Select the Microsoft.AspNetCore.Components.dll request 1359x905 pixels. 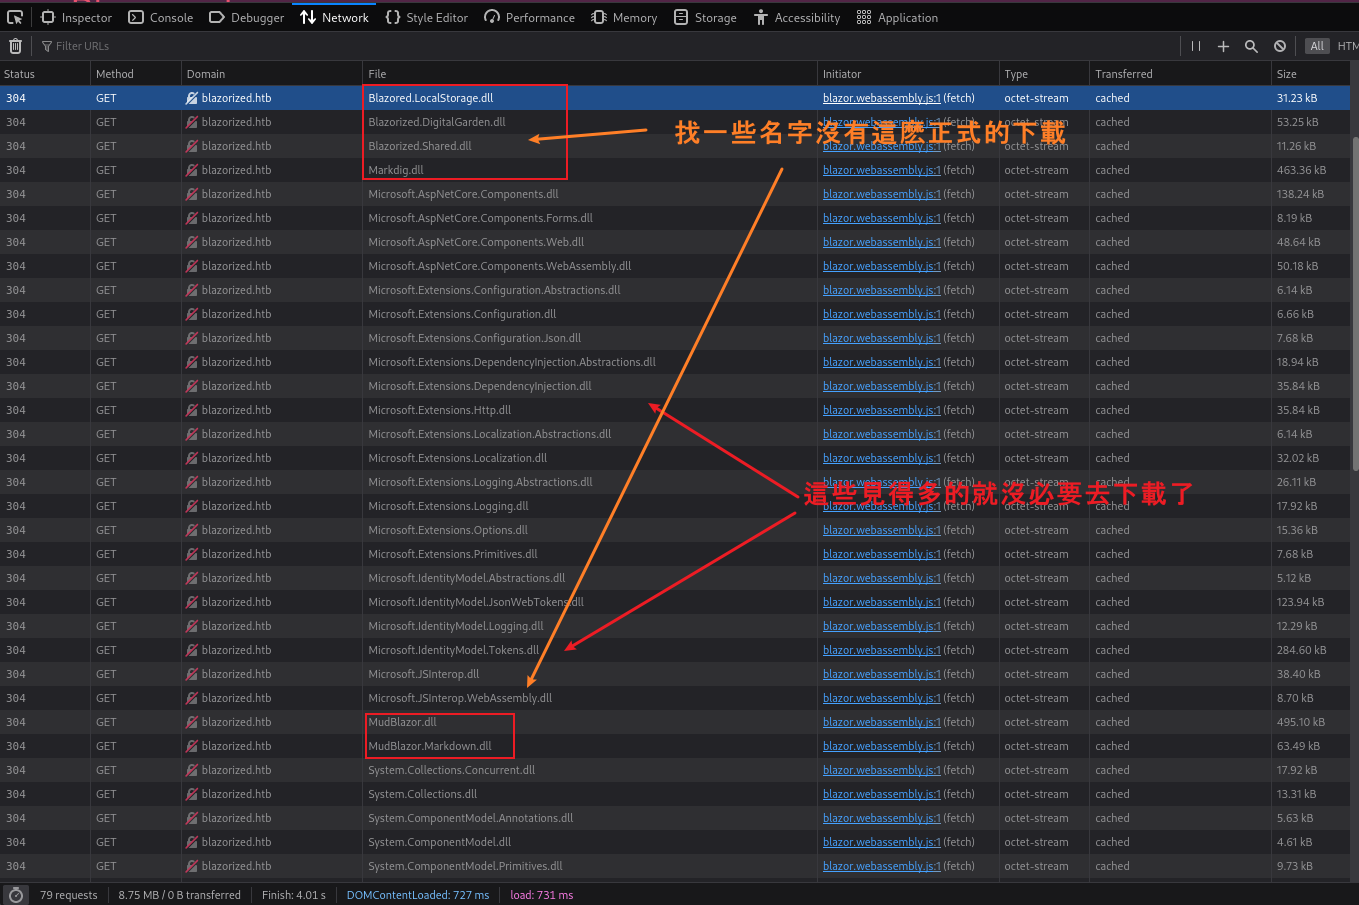click(x=675, y=194)
